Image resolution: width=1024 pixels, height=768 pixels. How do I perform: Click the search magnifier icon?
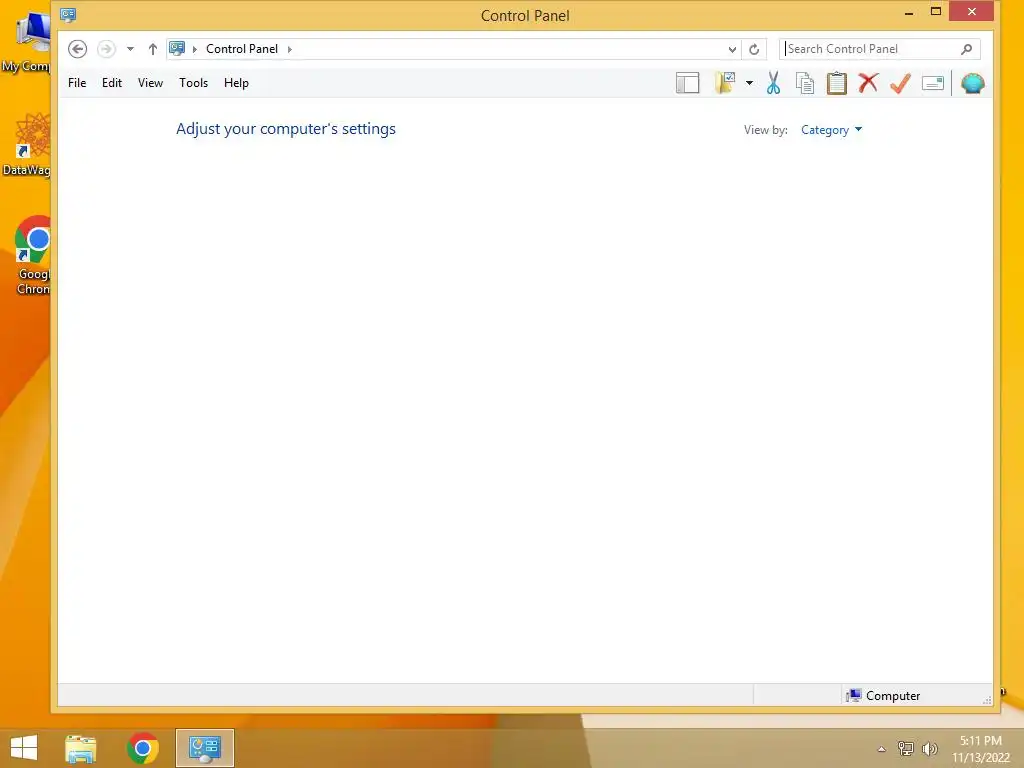(x=967, y=49)
